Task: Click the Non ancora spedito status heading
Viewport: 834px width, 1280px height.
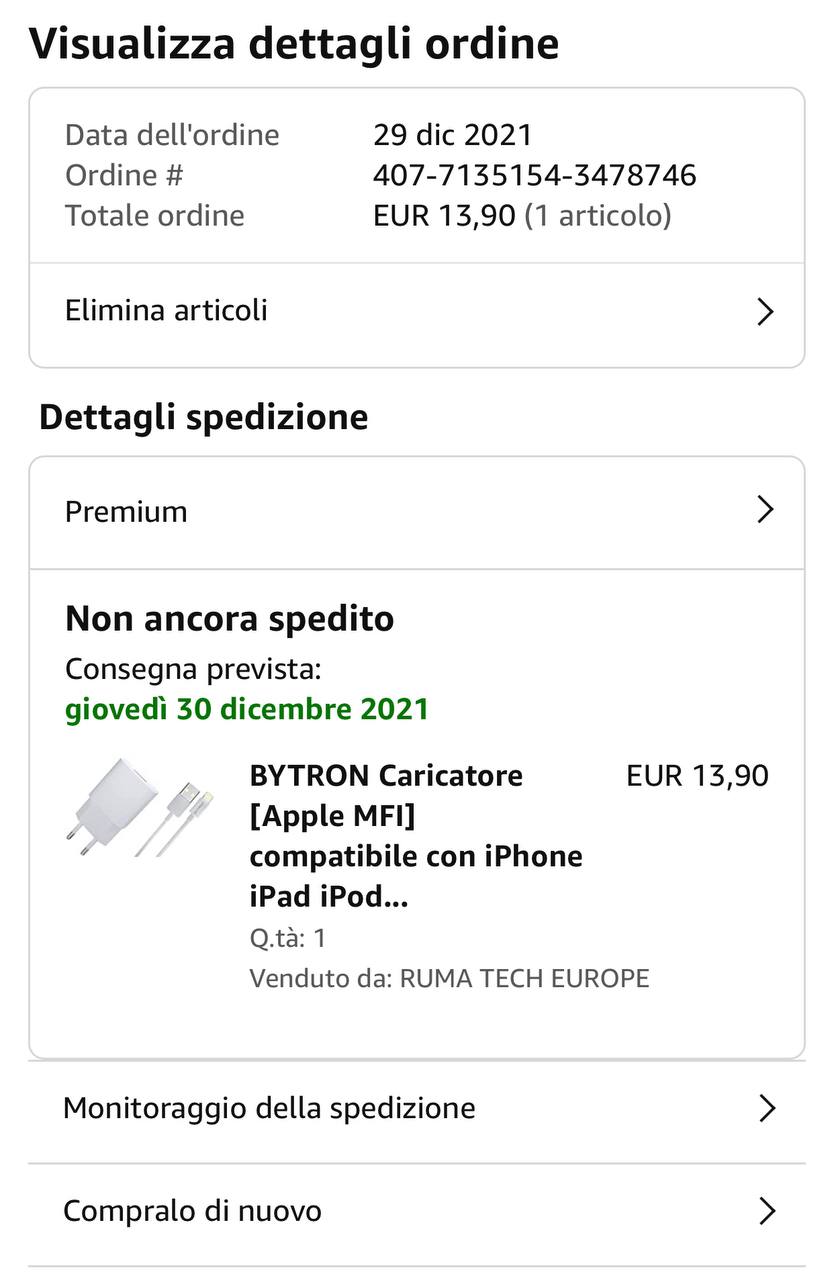Action: pyautogui.click(x=230, y=619)
